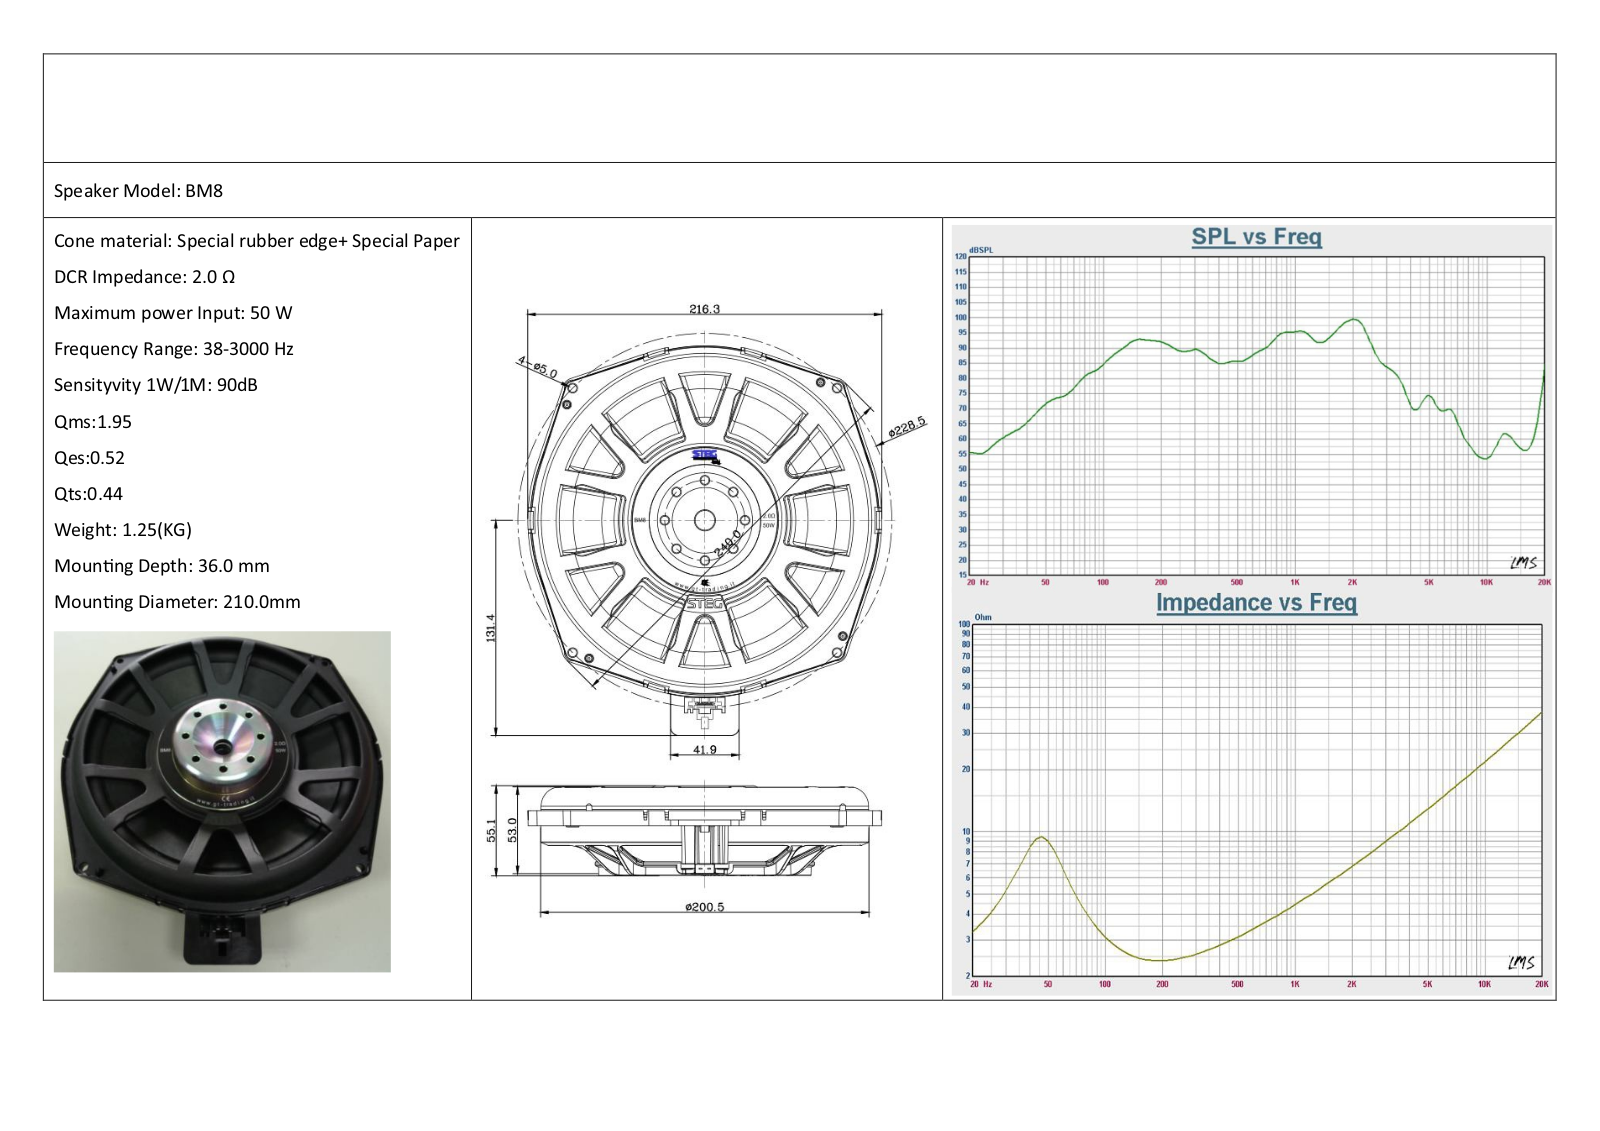
Task: Click the side-view speaker profile drawing
Action: pos(705,832)
